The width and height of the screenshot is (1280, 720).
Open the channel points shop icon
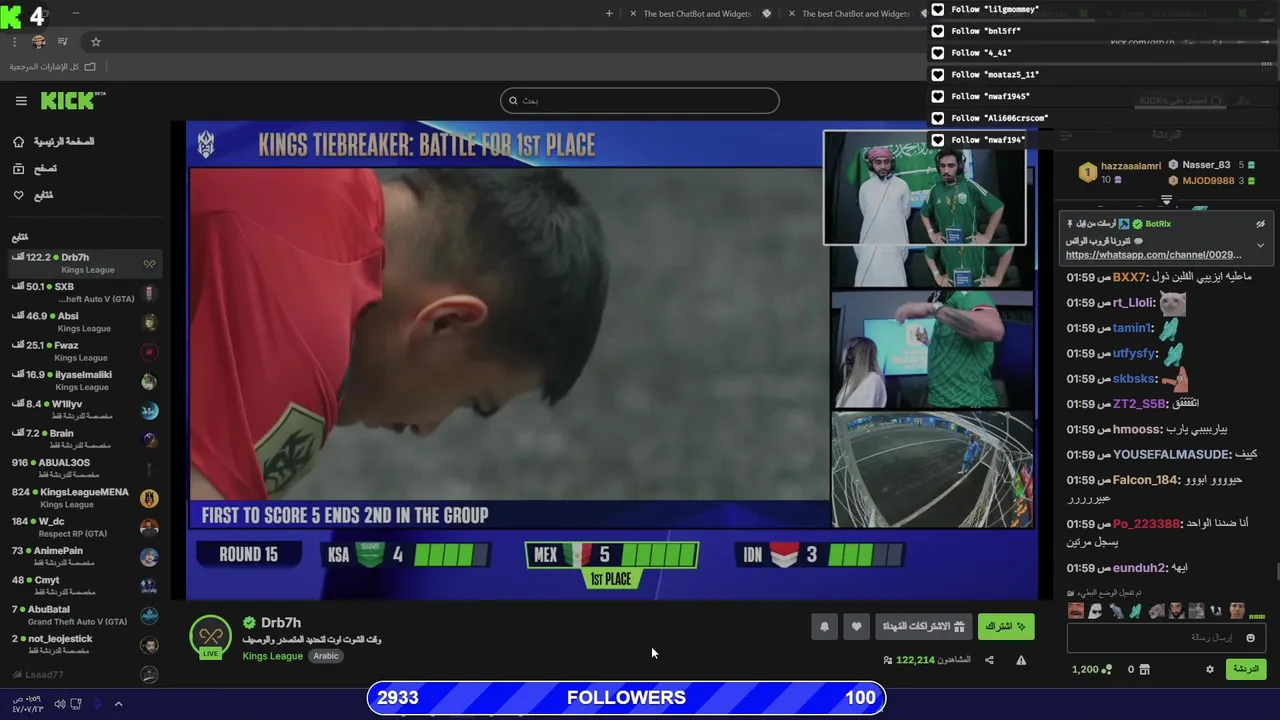(x=1145, y=669)
